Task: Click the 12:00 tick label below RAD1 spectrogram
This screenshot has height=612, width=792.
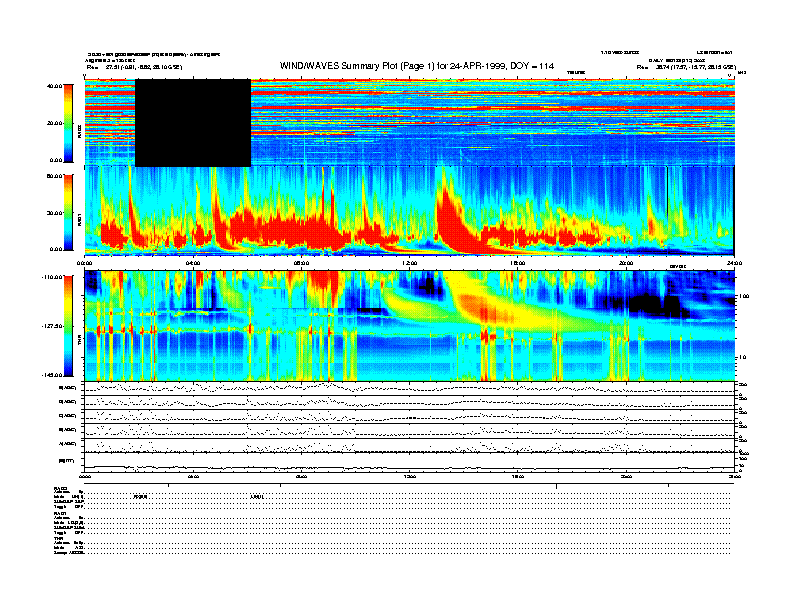Action: pyautogui.click(x=410, y=263)
